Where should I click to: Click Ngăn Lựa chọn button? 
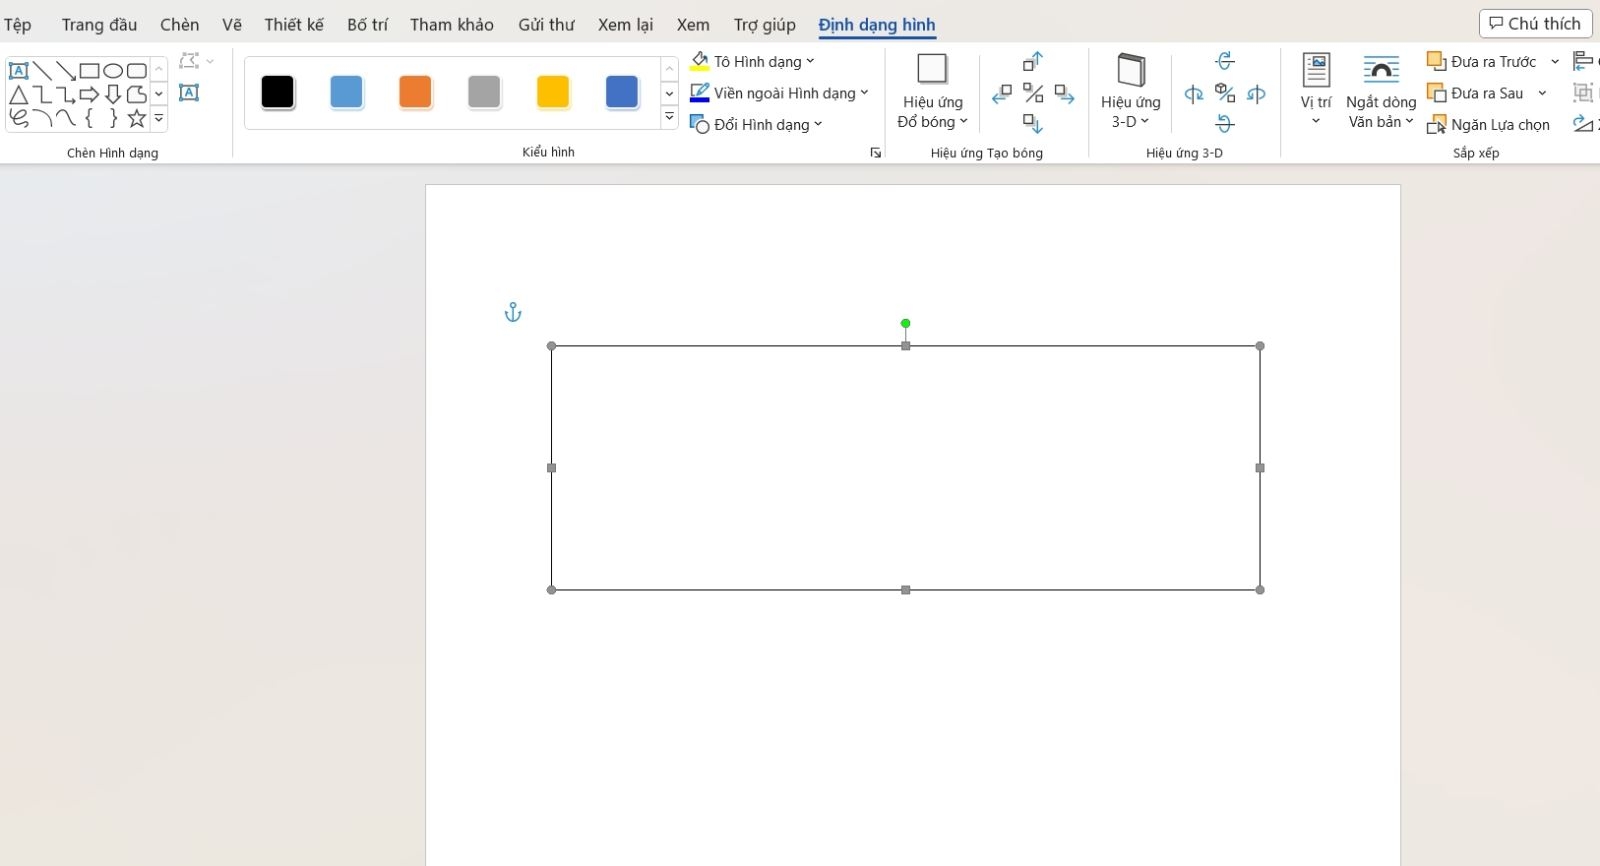[1488, 125]
